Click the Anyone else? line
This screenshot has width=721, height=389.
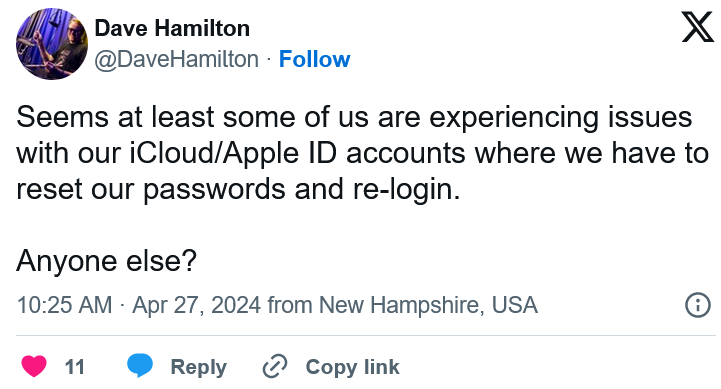click(107, 261)
